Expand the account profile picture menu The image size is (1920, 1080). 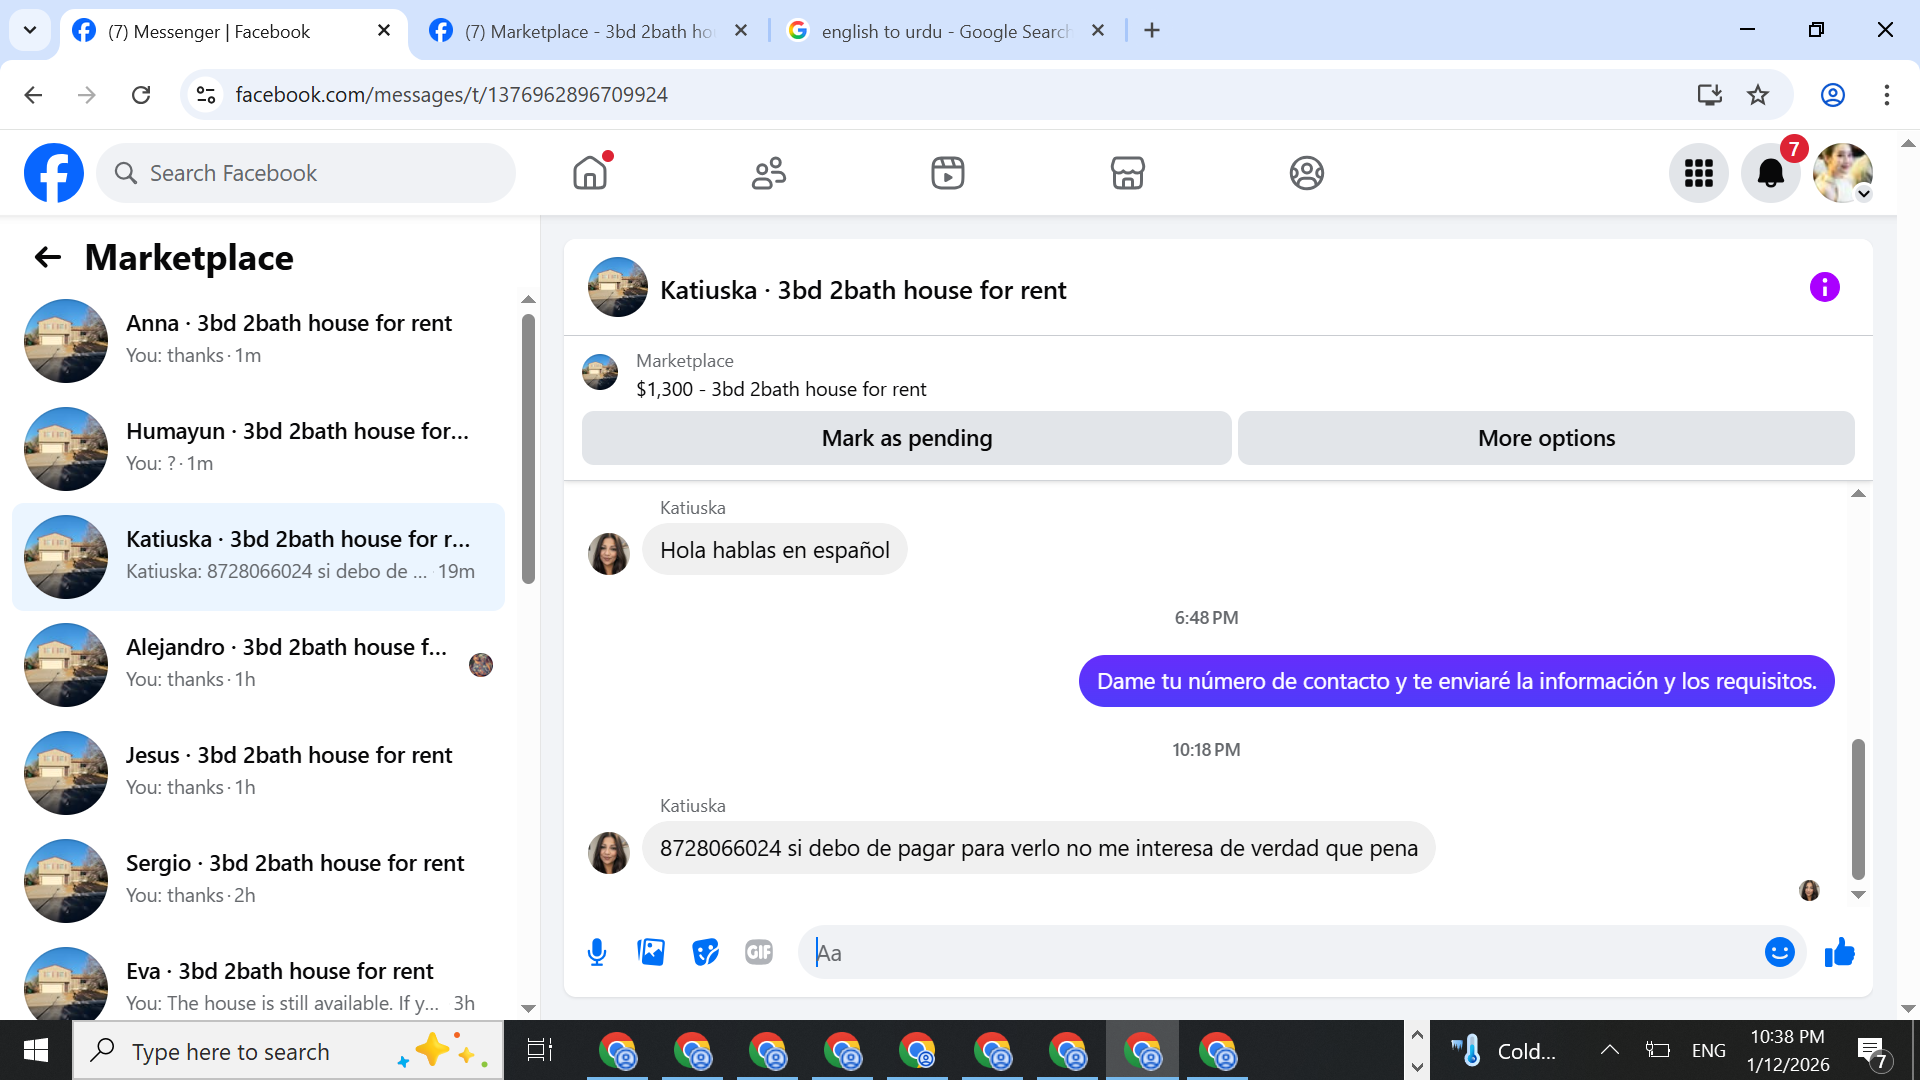(1843, 173)
